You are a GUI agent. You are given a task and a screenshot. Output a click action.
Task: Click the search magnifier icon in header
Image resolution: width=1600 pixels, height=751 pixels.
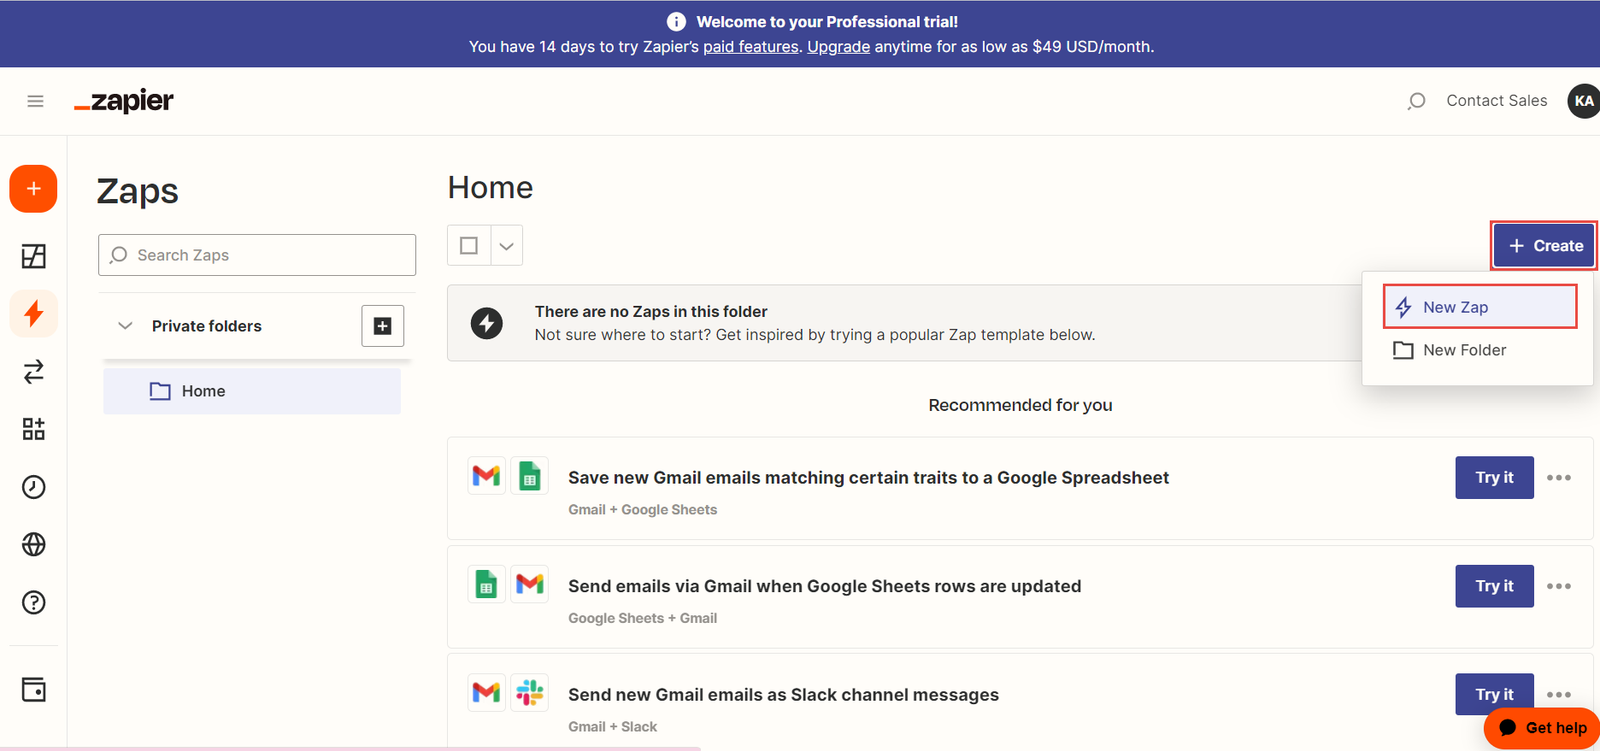(1416, 101)
